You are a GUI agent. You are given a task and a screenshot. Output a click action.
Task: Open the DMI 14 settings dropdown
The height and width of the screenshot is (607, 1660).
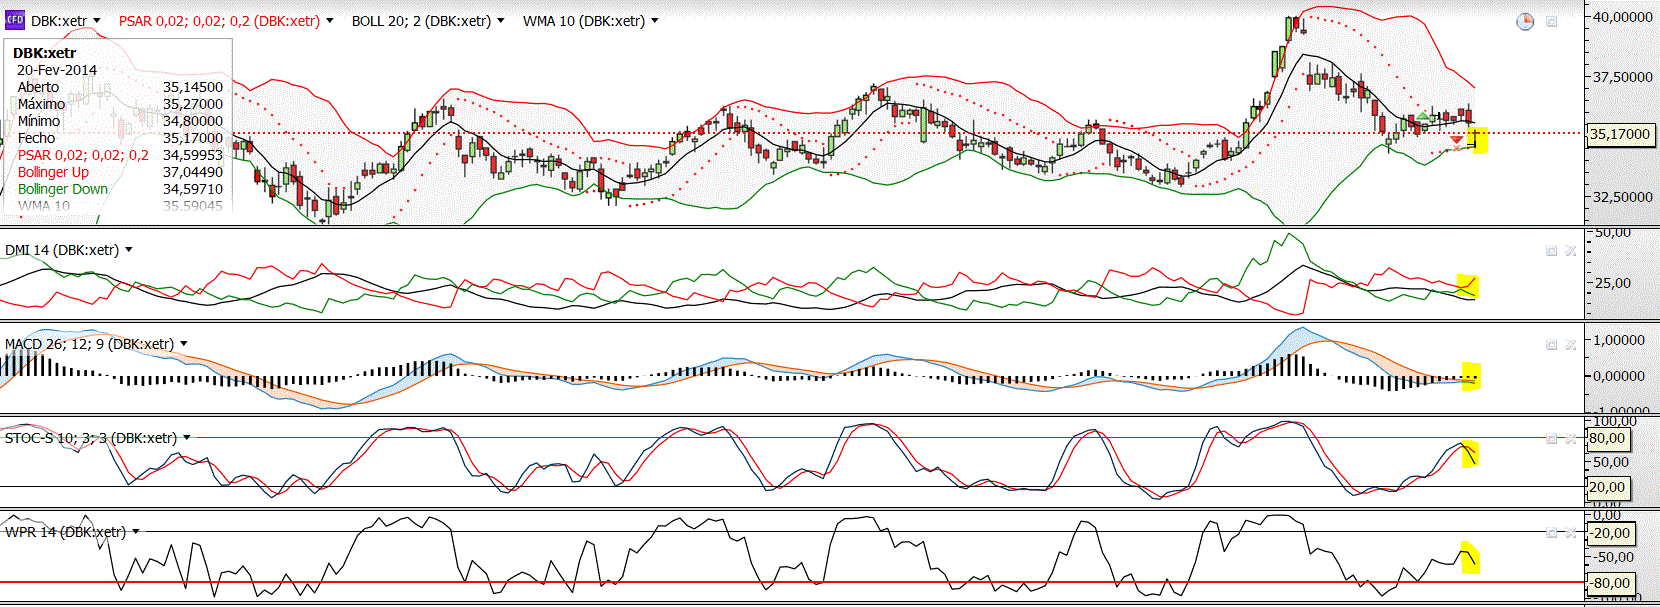(x=128, y=250)
